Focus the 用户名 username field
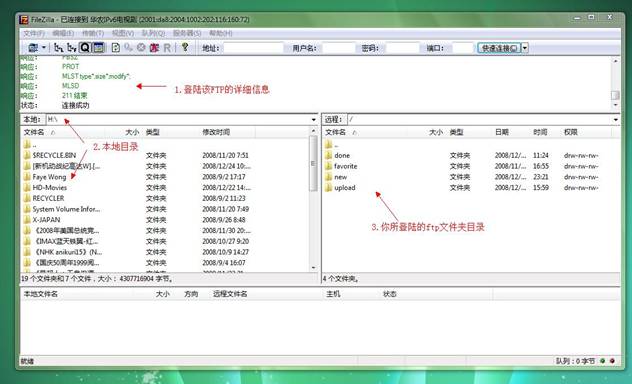This screenshot has height=384, width=632. pyautogui.click(x=339, y=48)
